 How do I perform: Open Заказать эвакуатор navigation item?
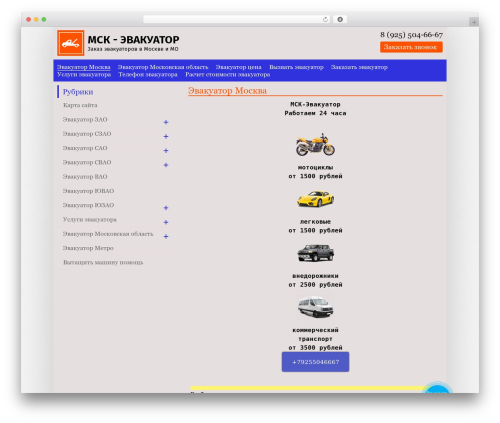[x=359, y=67]
